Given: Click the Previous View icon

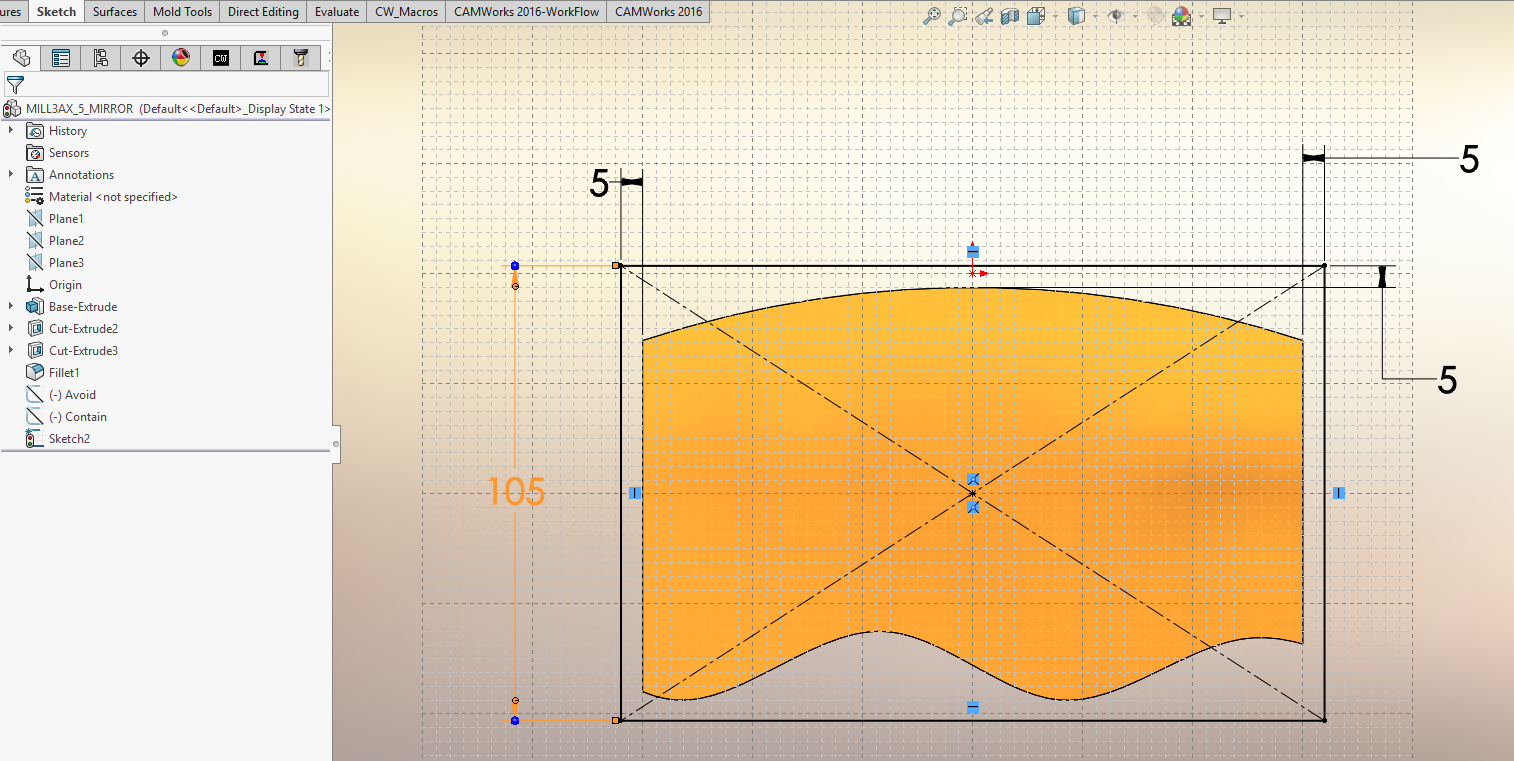Looking at the screenshot, I should click(984, 16).
